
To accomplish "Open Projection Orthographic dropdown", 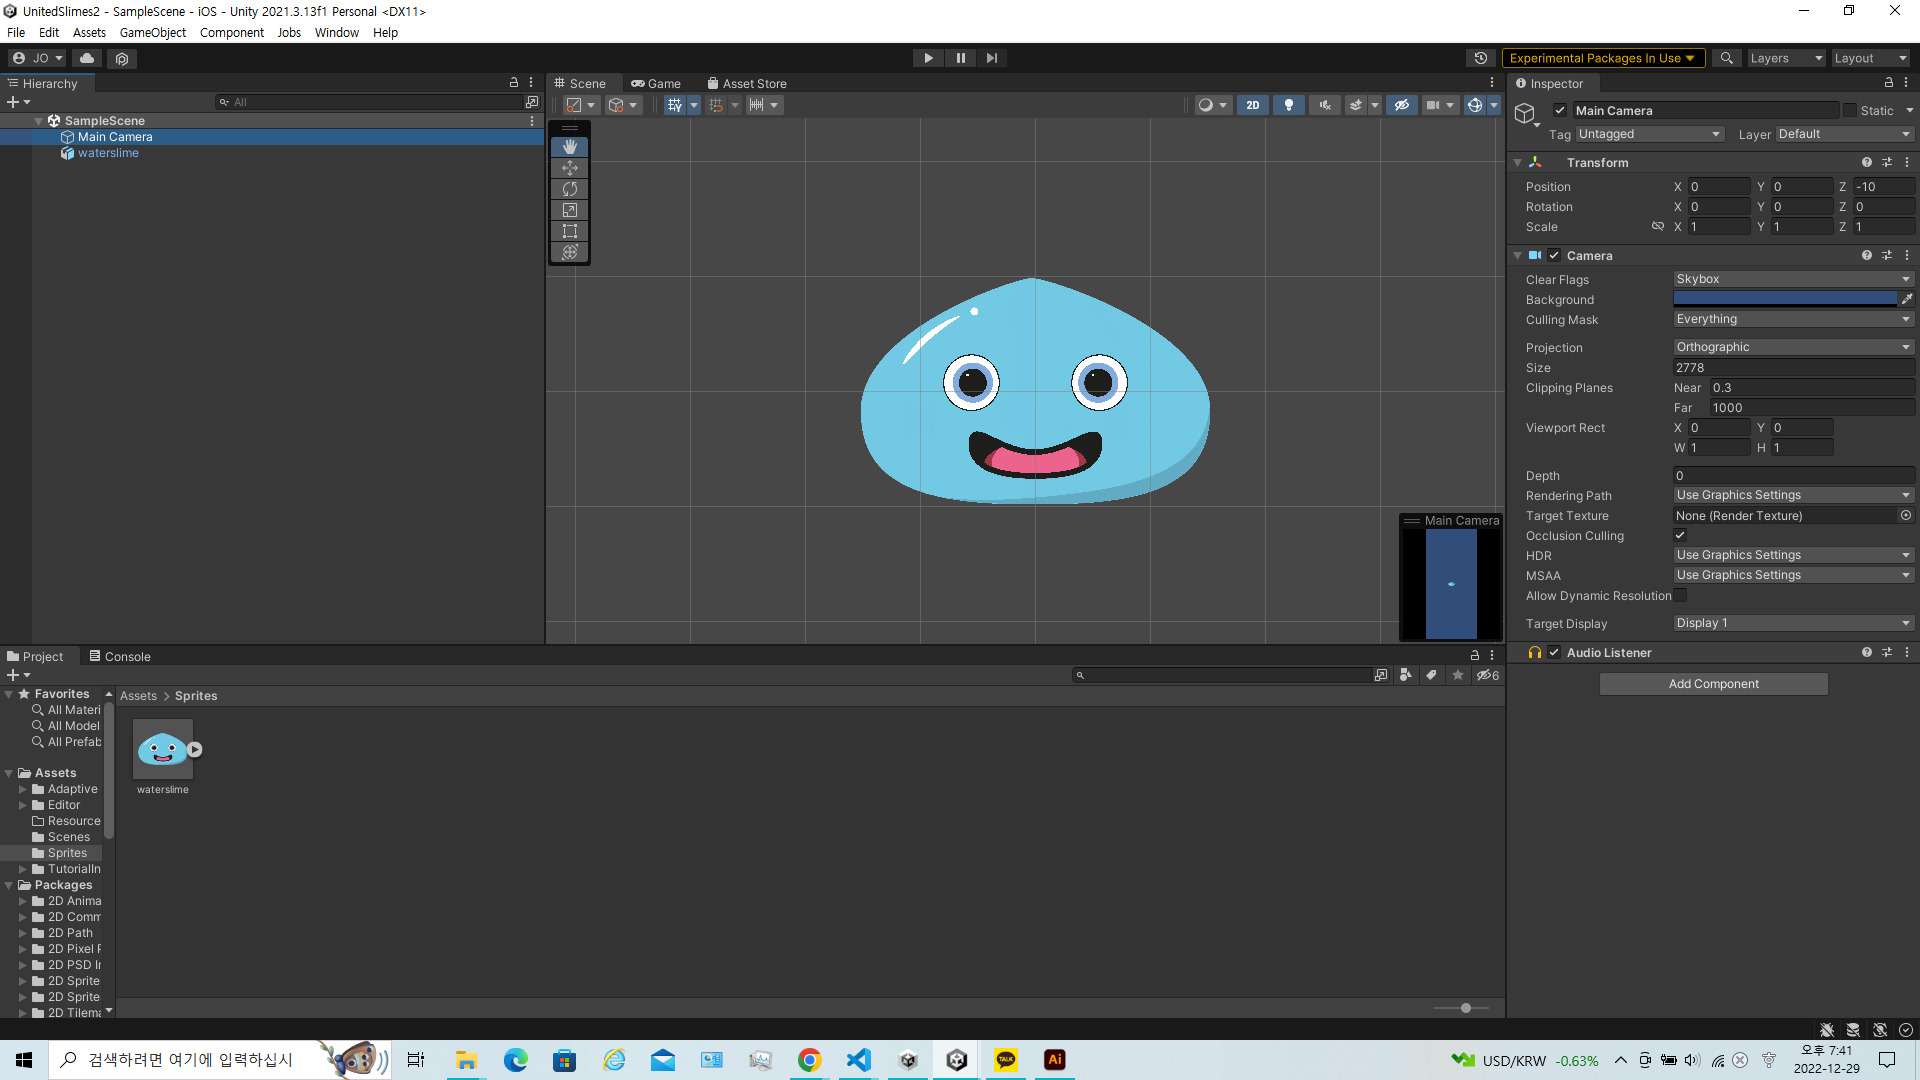I will click(x=1794, y=347).
